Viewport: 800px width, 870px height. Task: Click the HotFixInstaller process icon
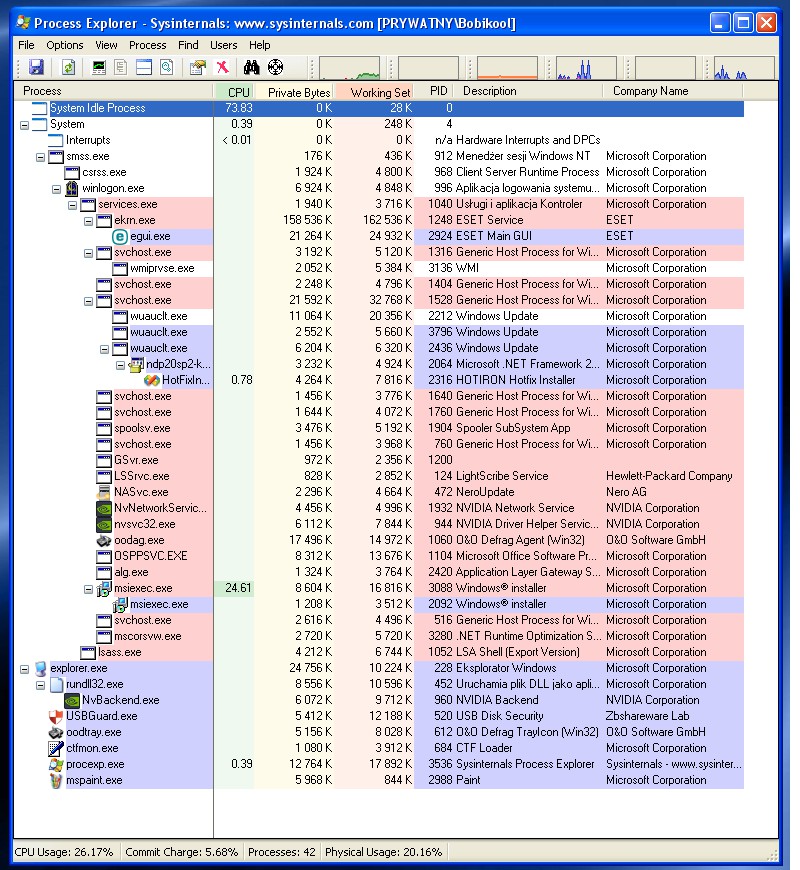tap(152, 381)
